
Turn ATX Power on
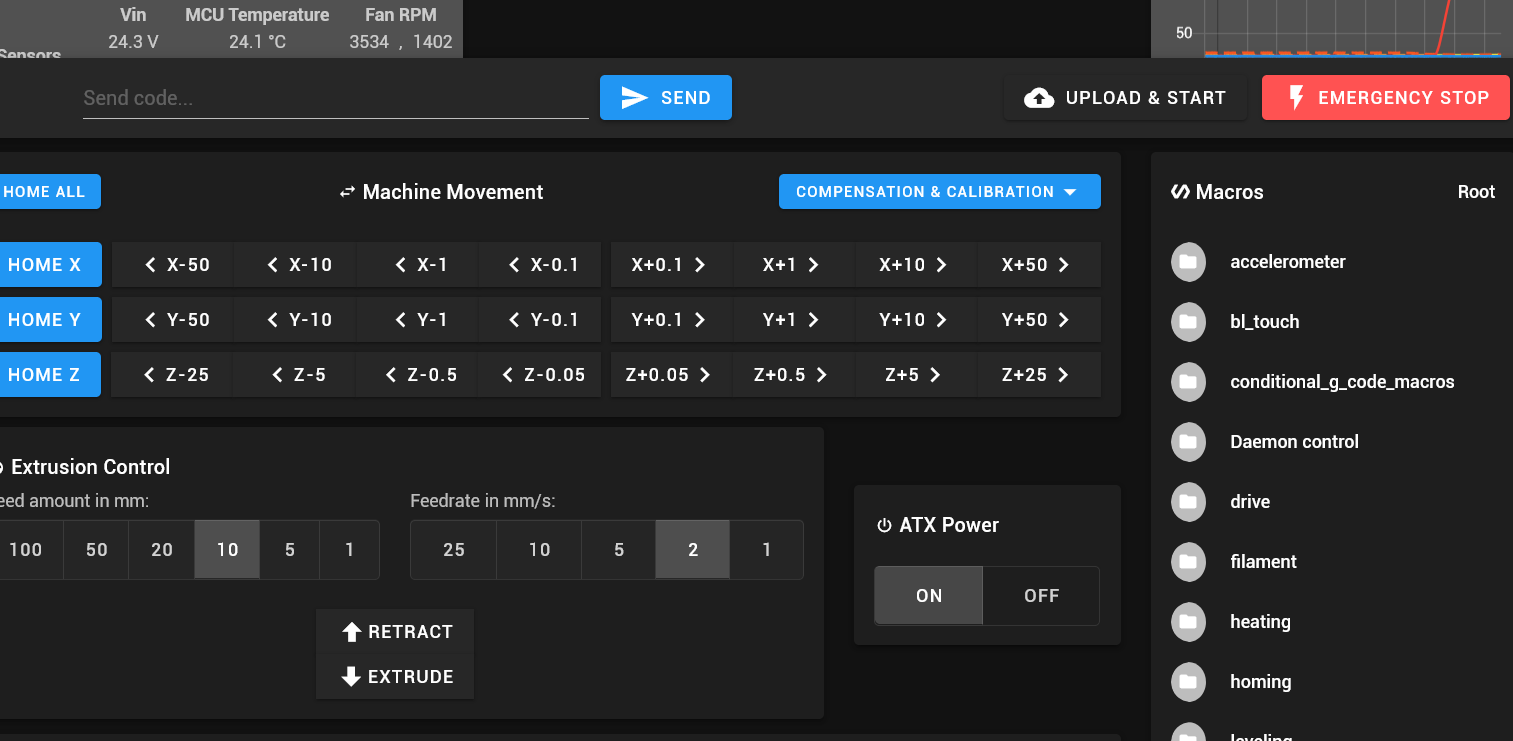[x=929, y=596]
